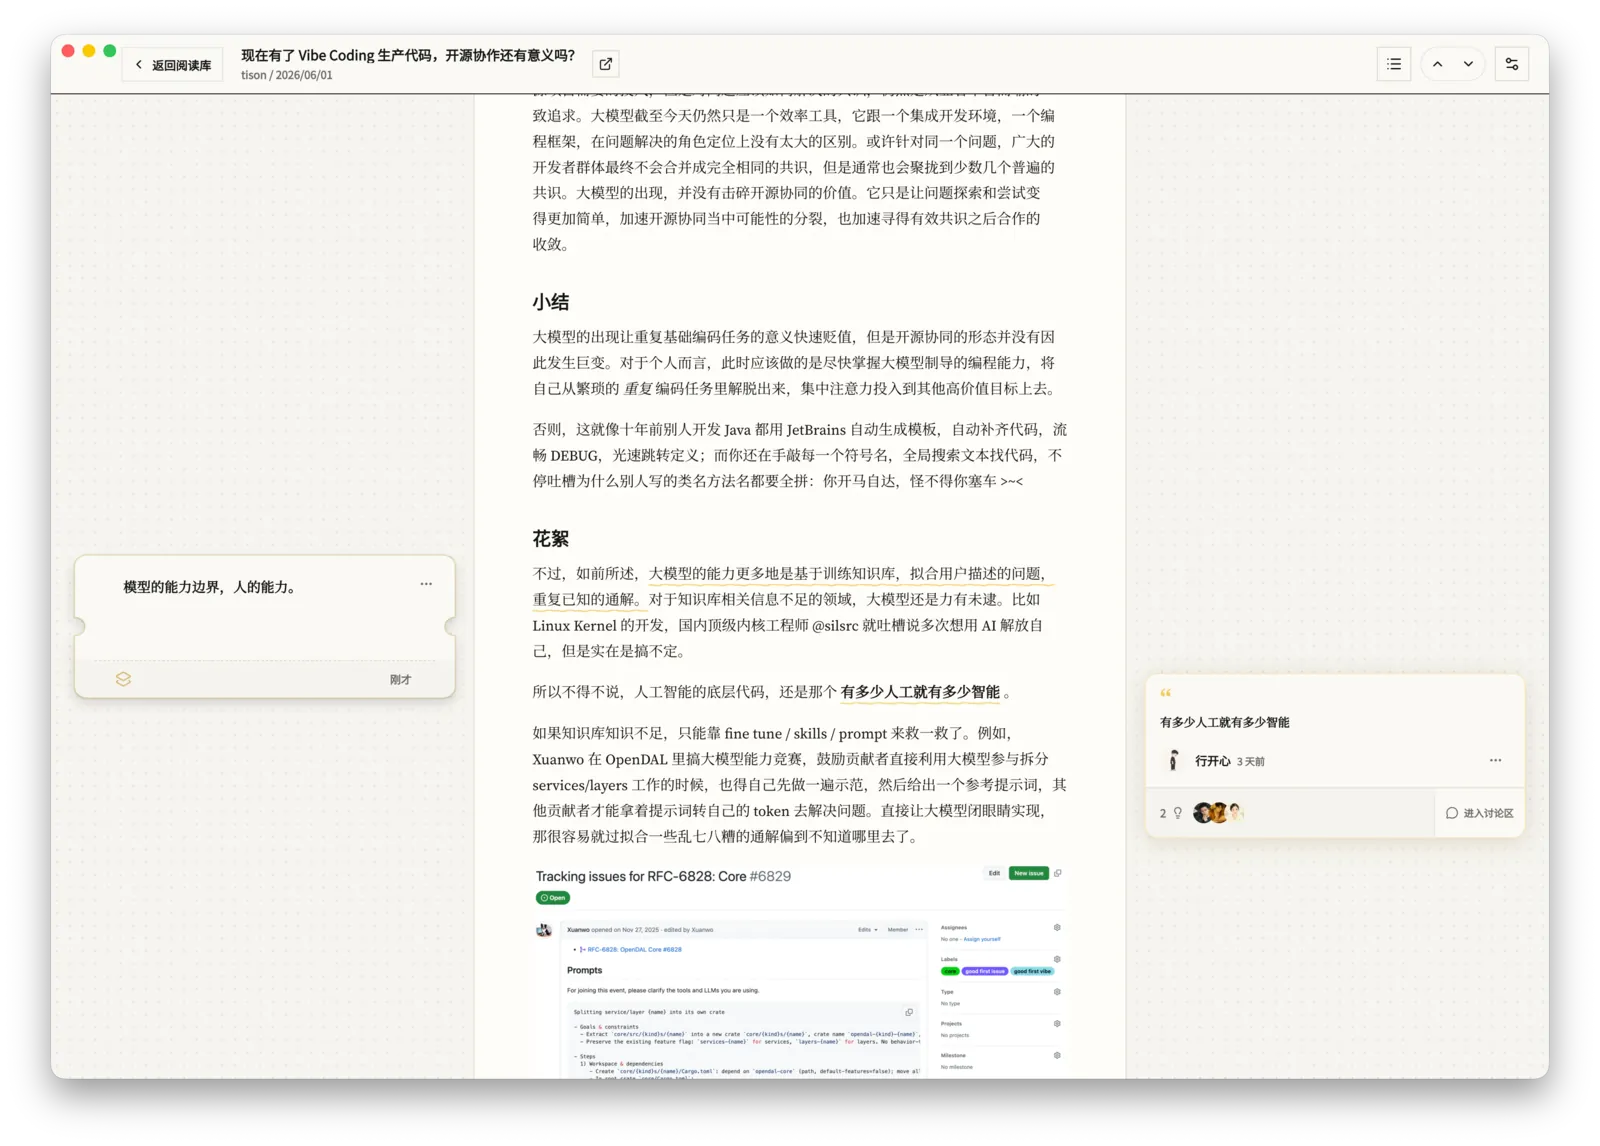Open the 行开心 user avatar
Image resolution: width=1600 pixels, height=1146 pixels.
[x=1174, y=761]
